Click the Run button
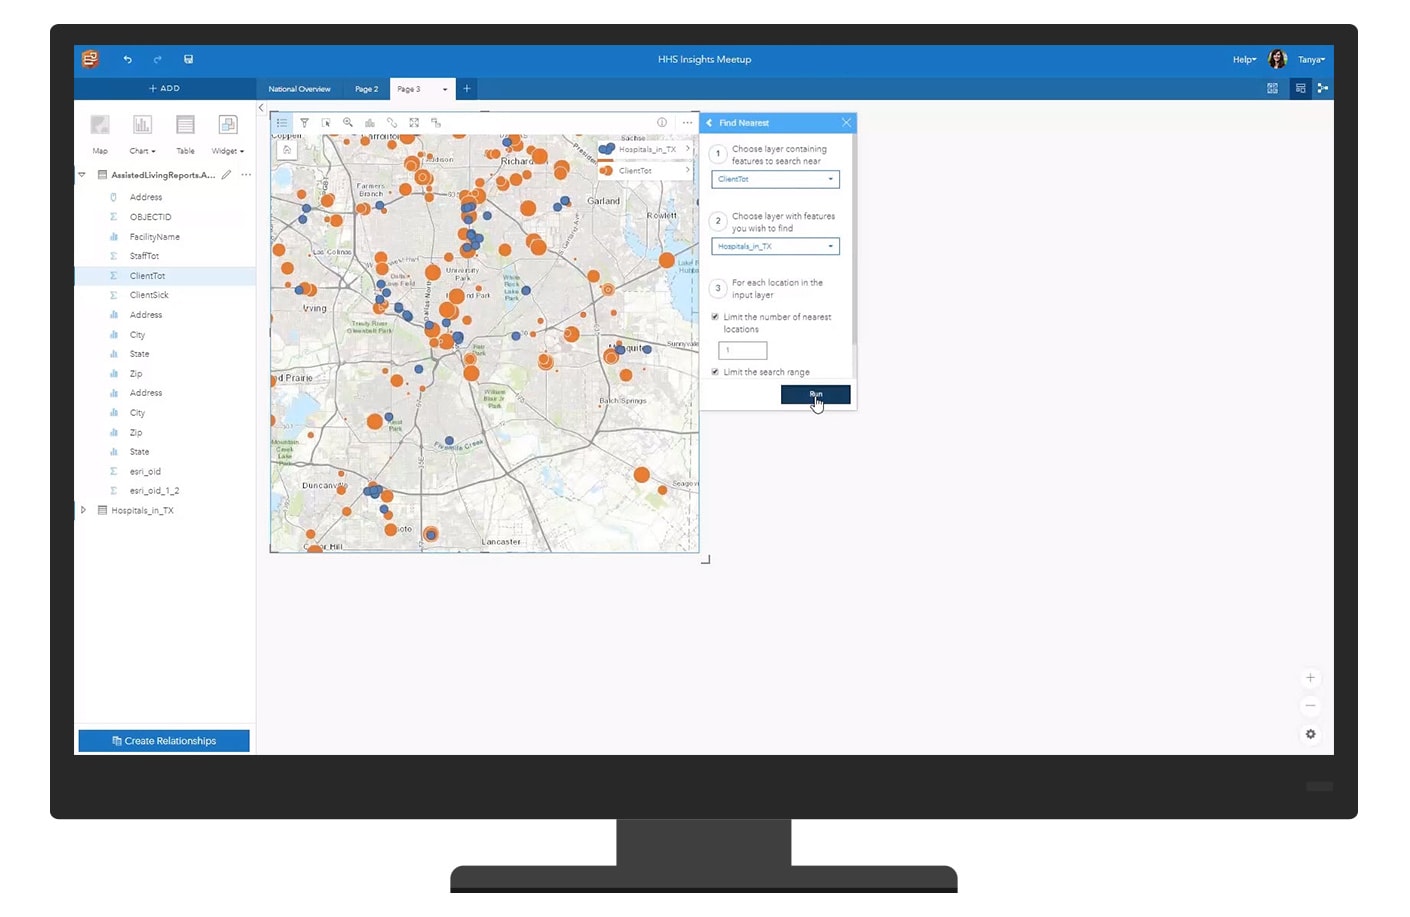The height and width of the screenshot is (917, 1410). [x=815, y=395]
